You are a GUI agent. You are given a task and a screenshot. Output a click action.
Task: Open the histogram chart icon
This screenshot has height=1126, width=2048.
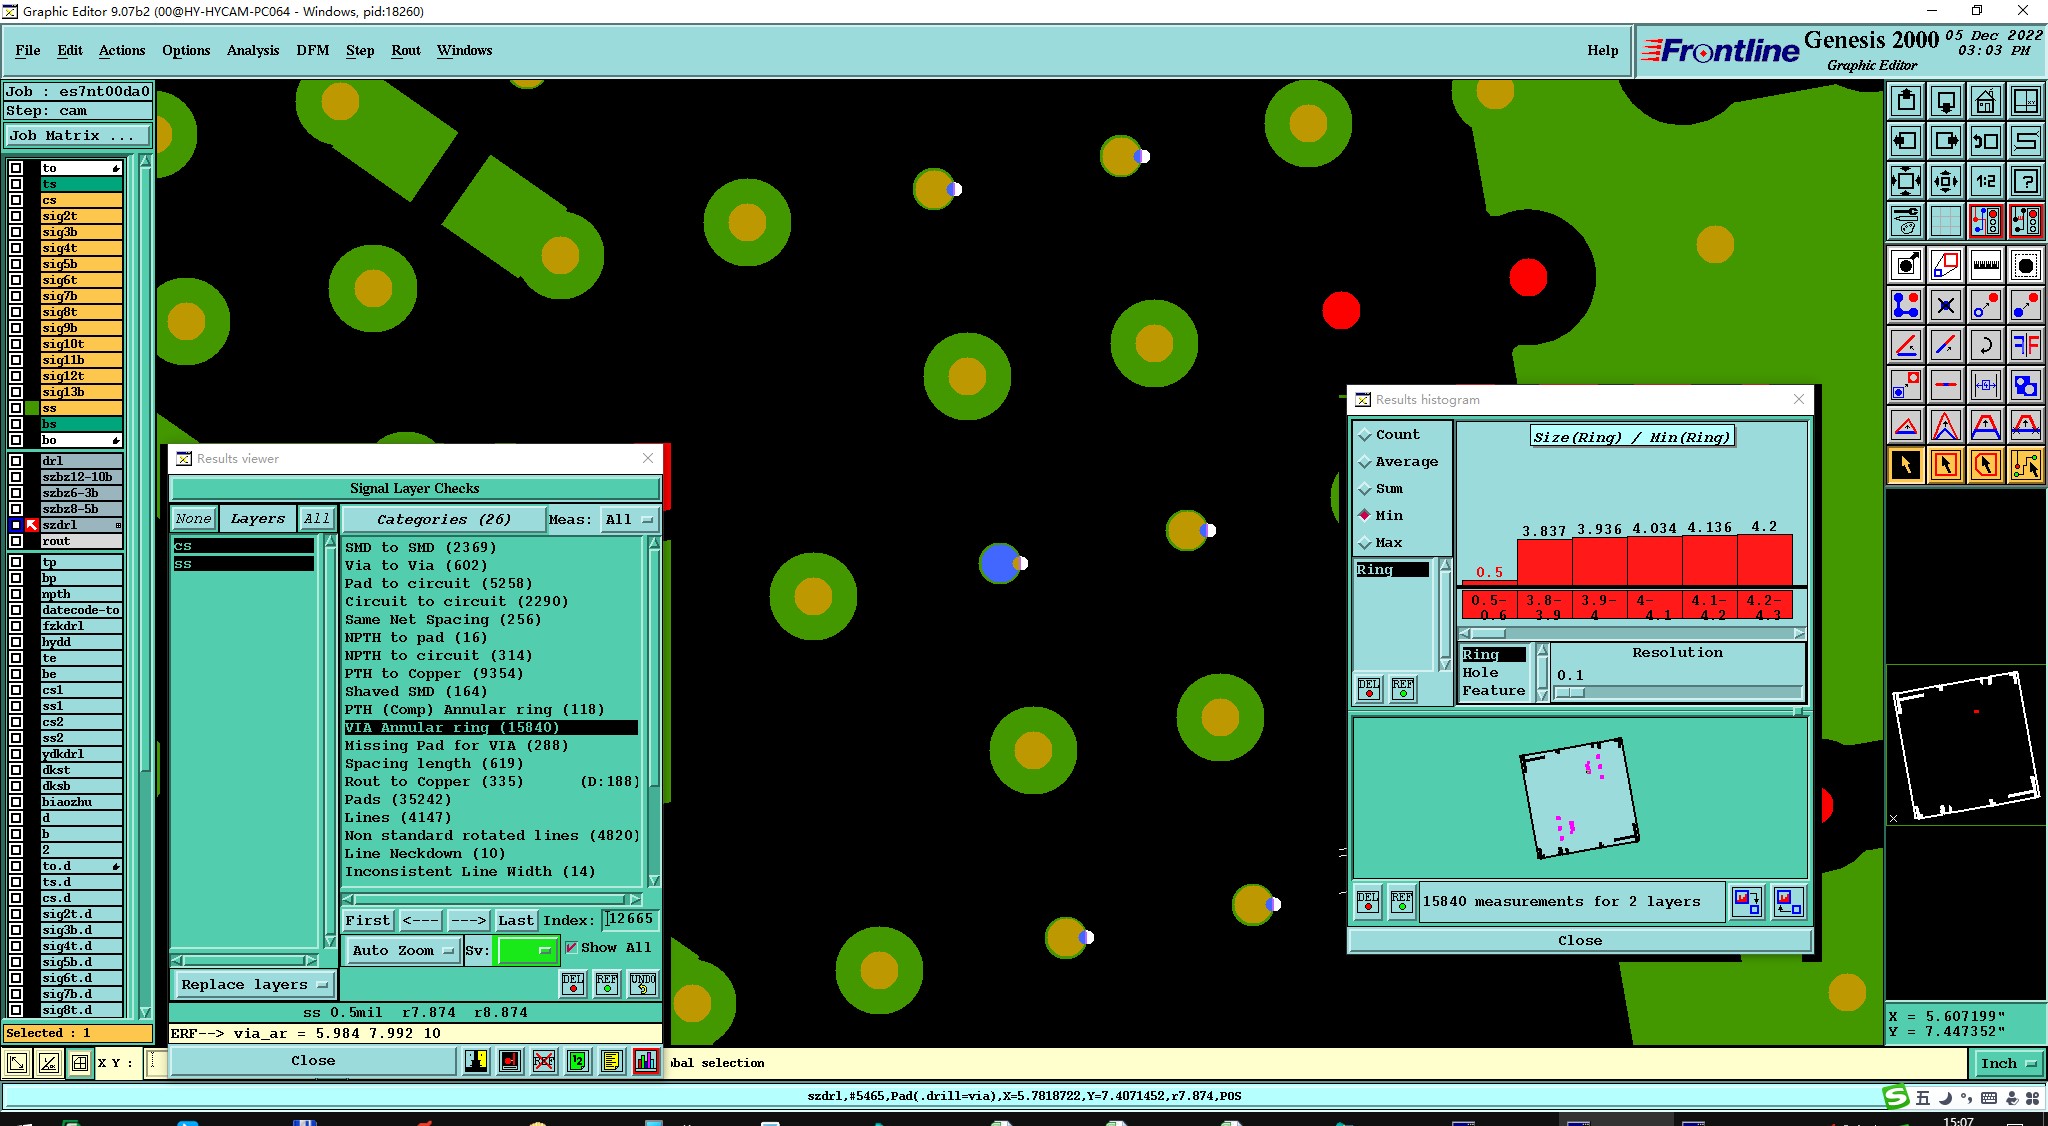646,1061
